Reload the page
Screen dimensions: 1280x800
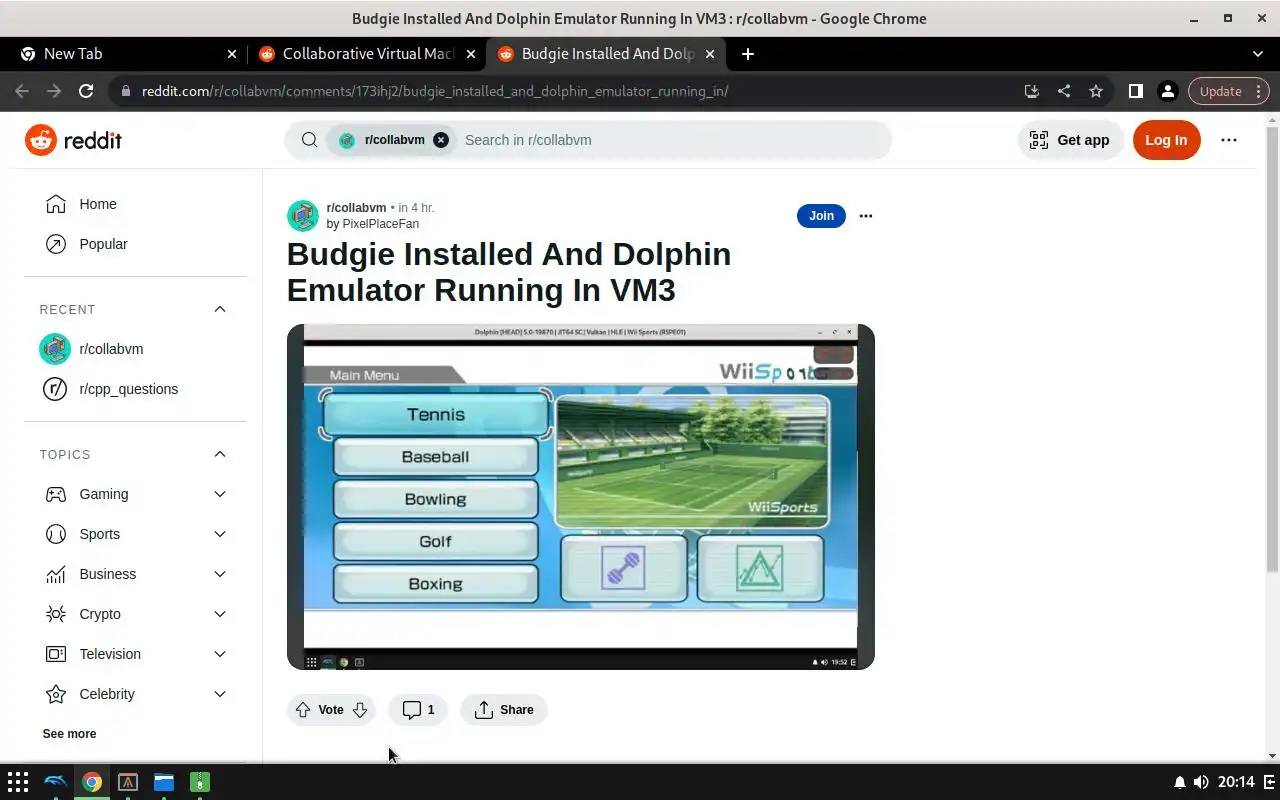click(x=86, y=91)
